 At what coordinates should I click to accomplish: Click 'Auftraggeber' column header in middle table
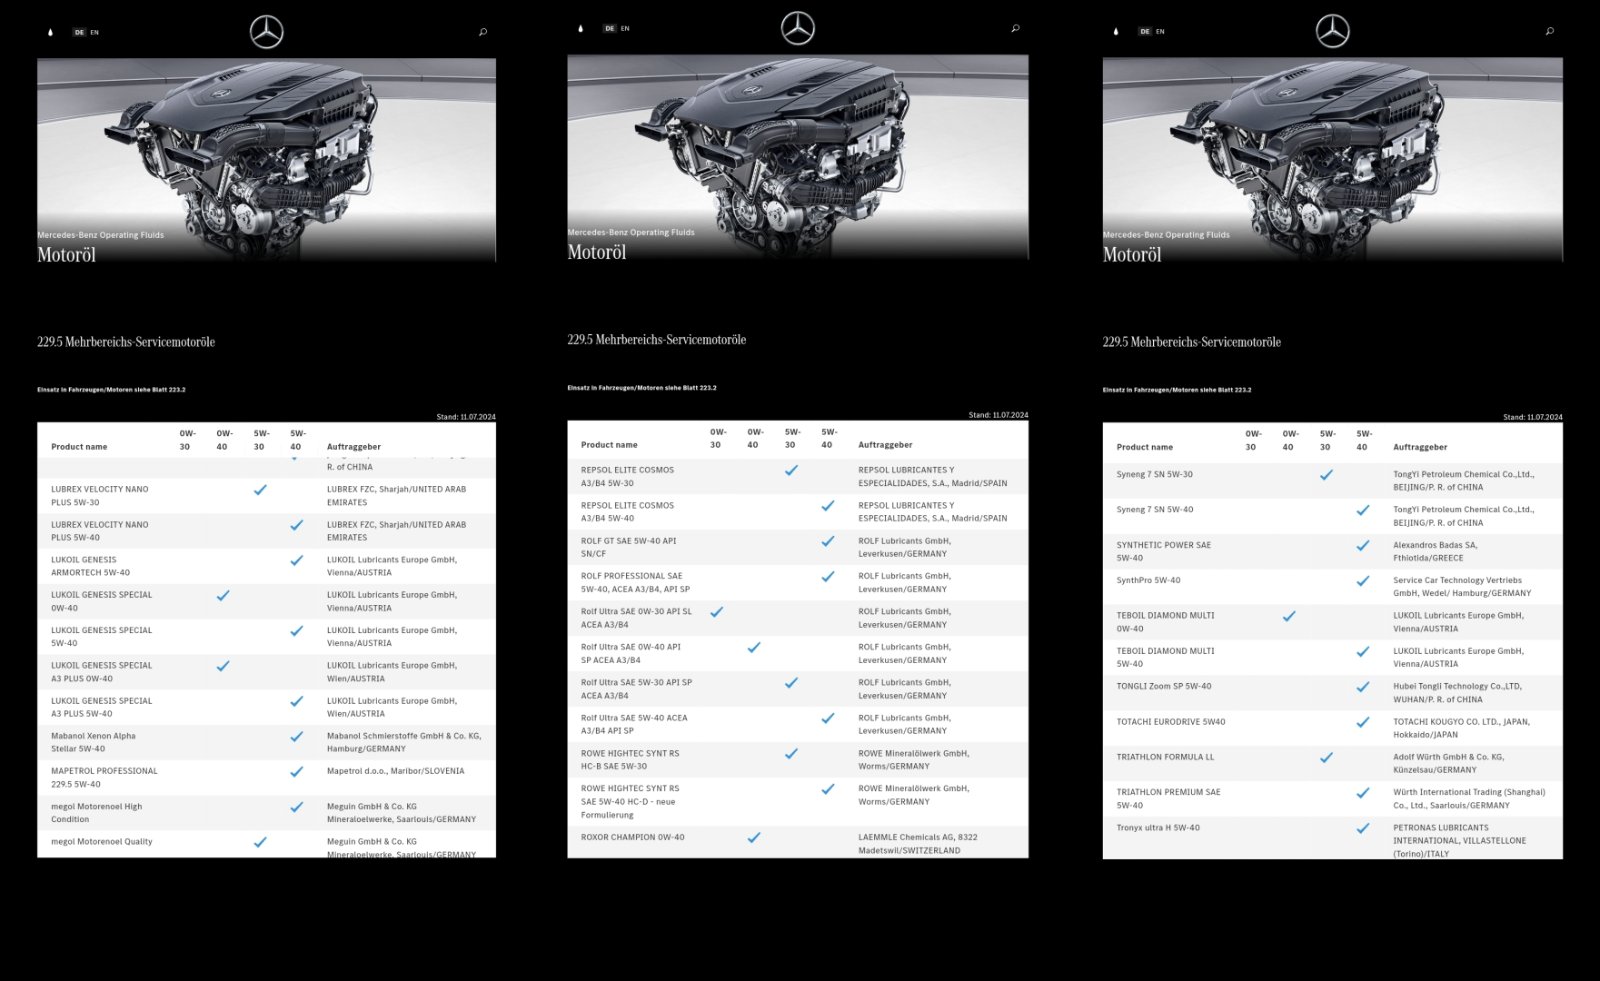click(x=885, y=445)
